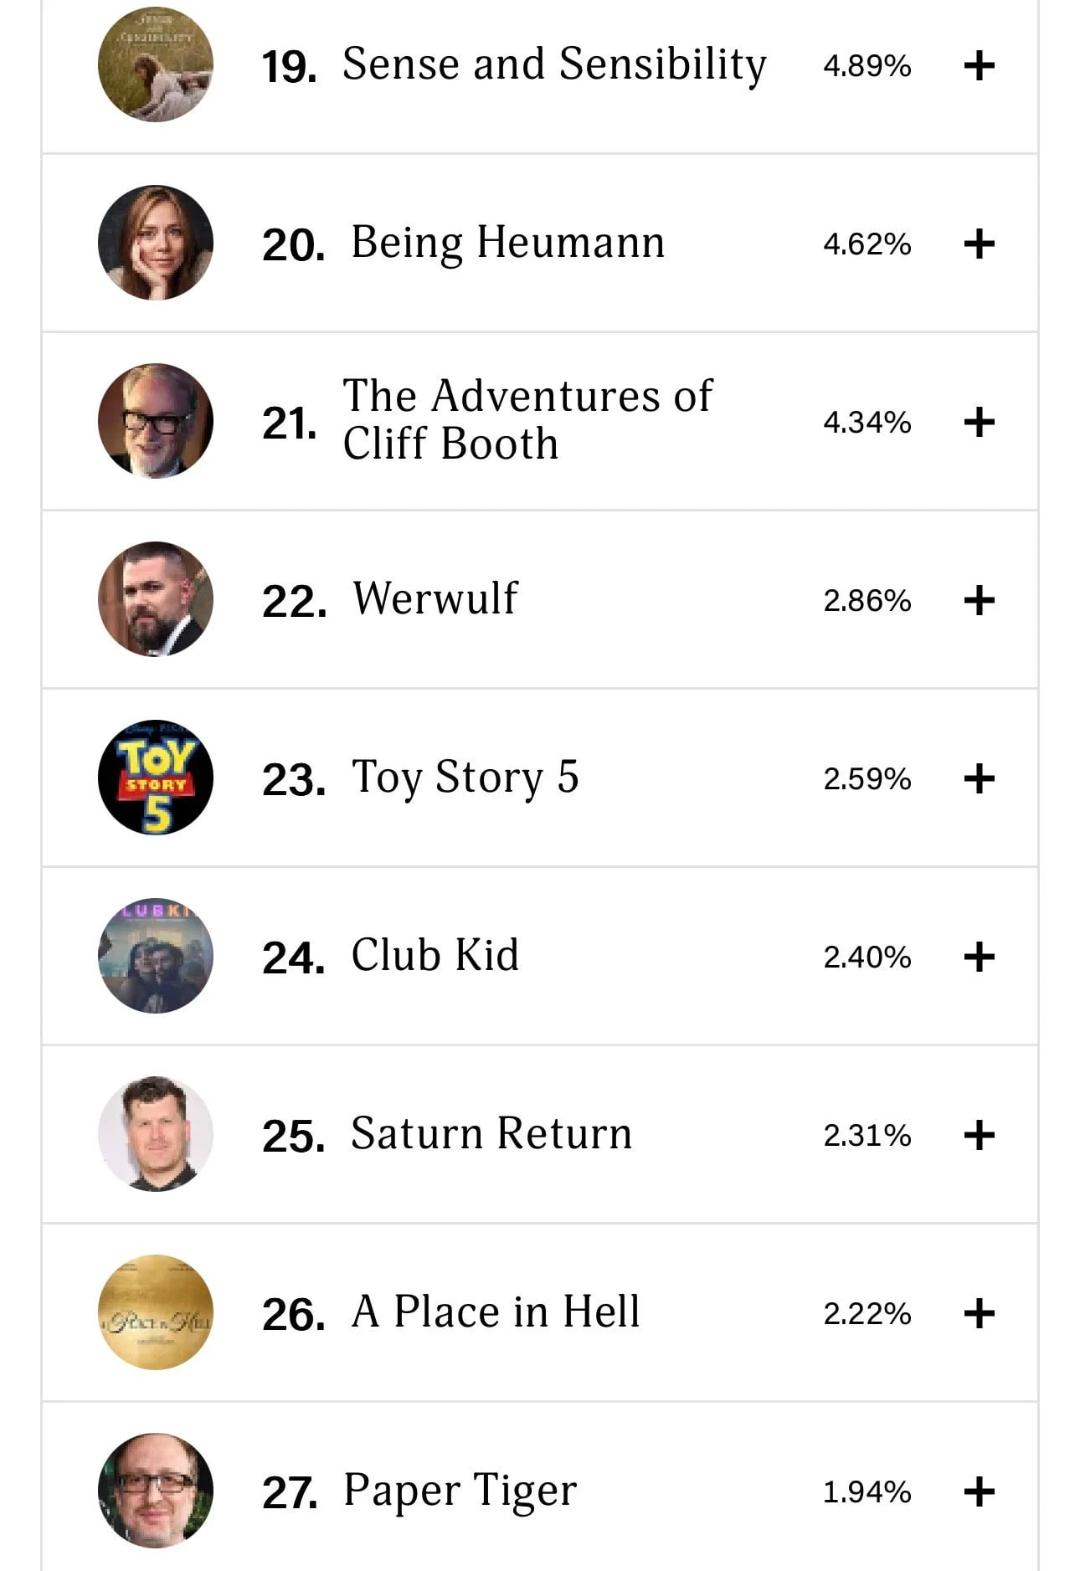Click the plus icon beside Paper Tiger
The image size is (1080, 1571).
(x=979, y=1492)
